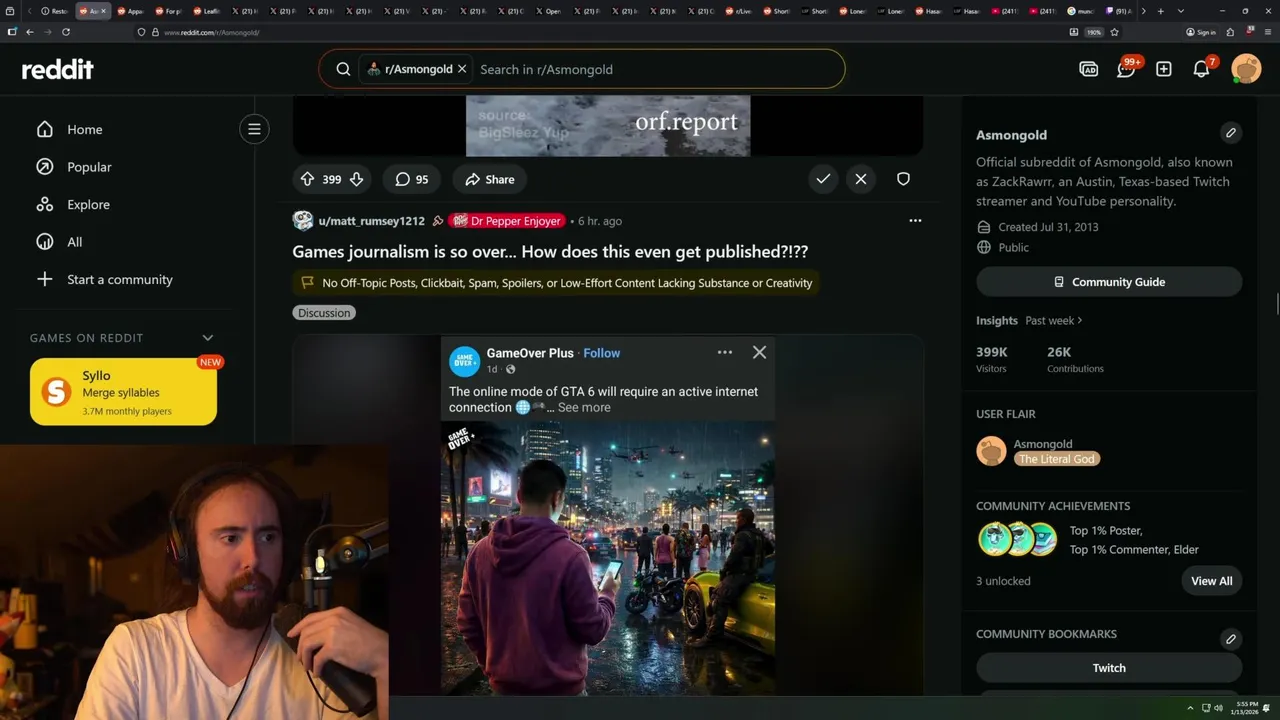Edit Community Bookmarks with pencil icon

point(1231,638)
